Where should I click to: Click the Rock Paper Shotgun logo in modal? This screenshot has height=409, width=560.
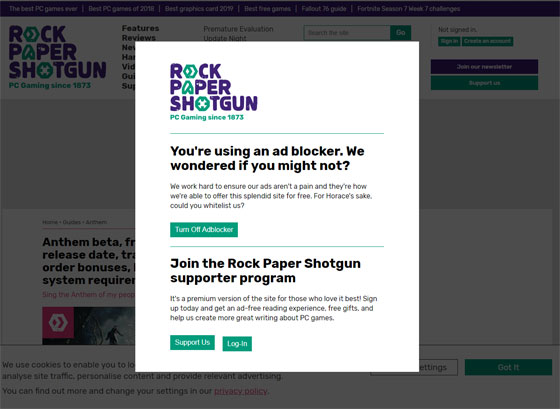pyautogui.click(x=214, y=92)
